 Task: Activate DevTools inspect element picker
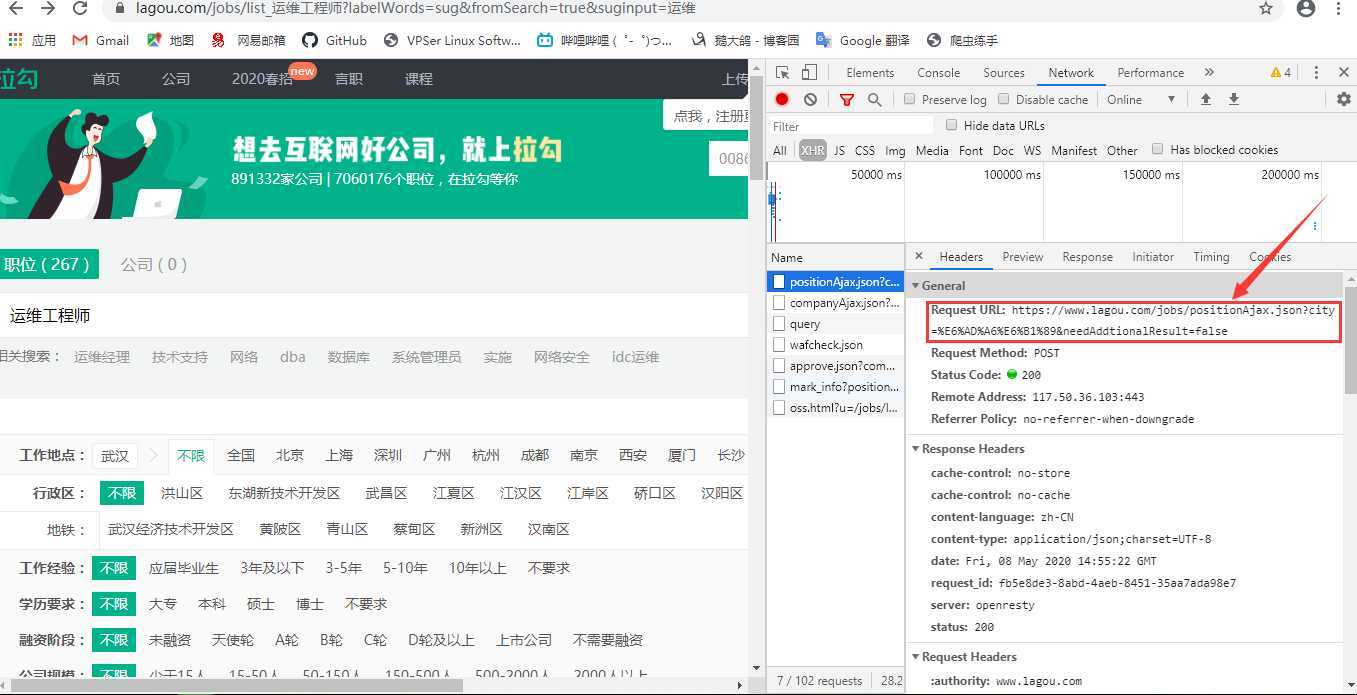pyautogui.click(x=783, y=73)
